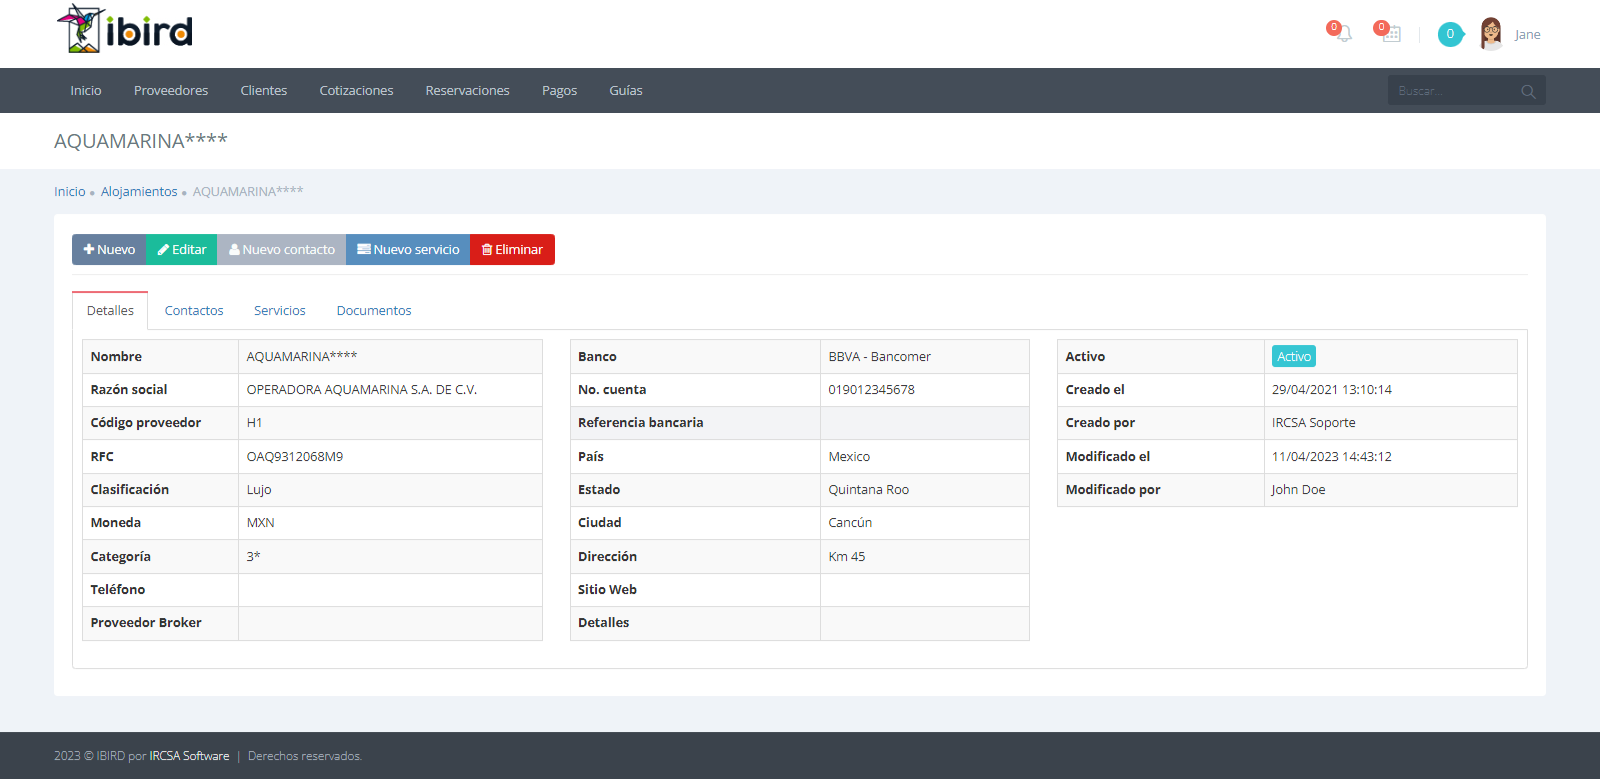Click the search magnifier icon

pyautogui.click(x=1528, y=91)
